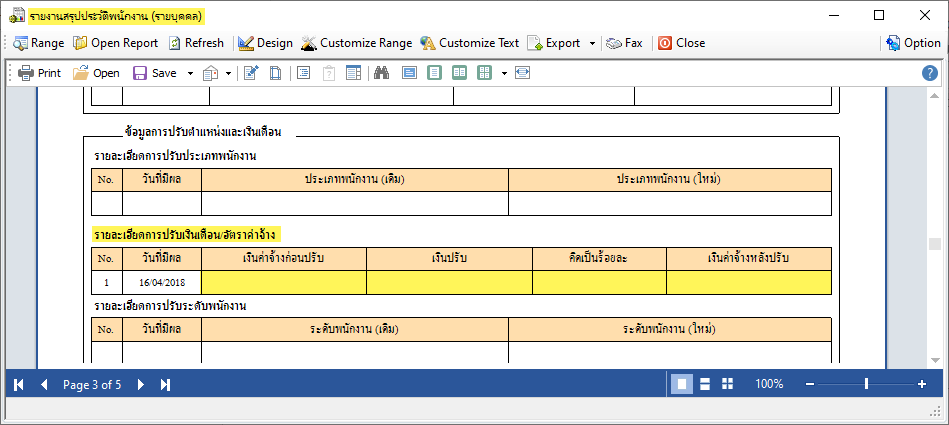
Task: Select multiple pages mode in status bar
Action: click(x=727, y=384)
